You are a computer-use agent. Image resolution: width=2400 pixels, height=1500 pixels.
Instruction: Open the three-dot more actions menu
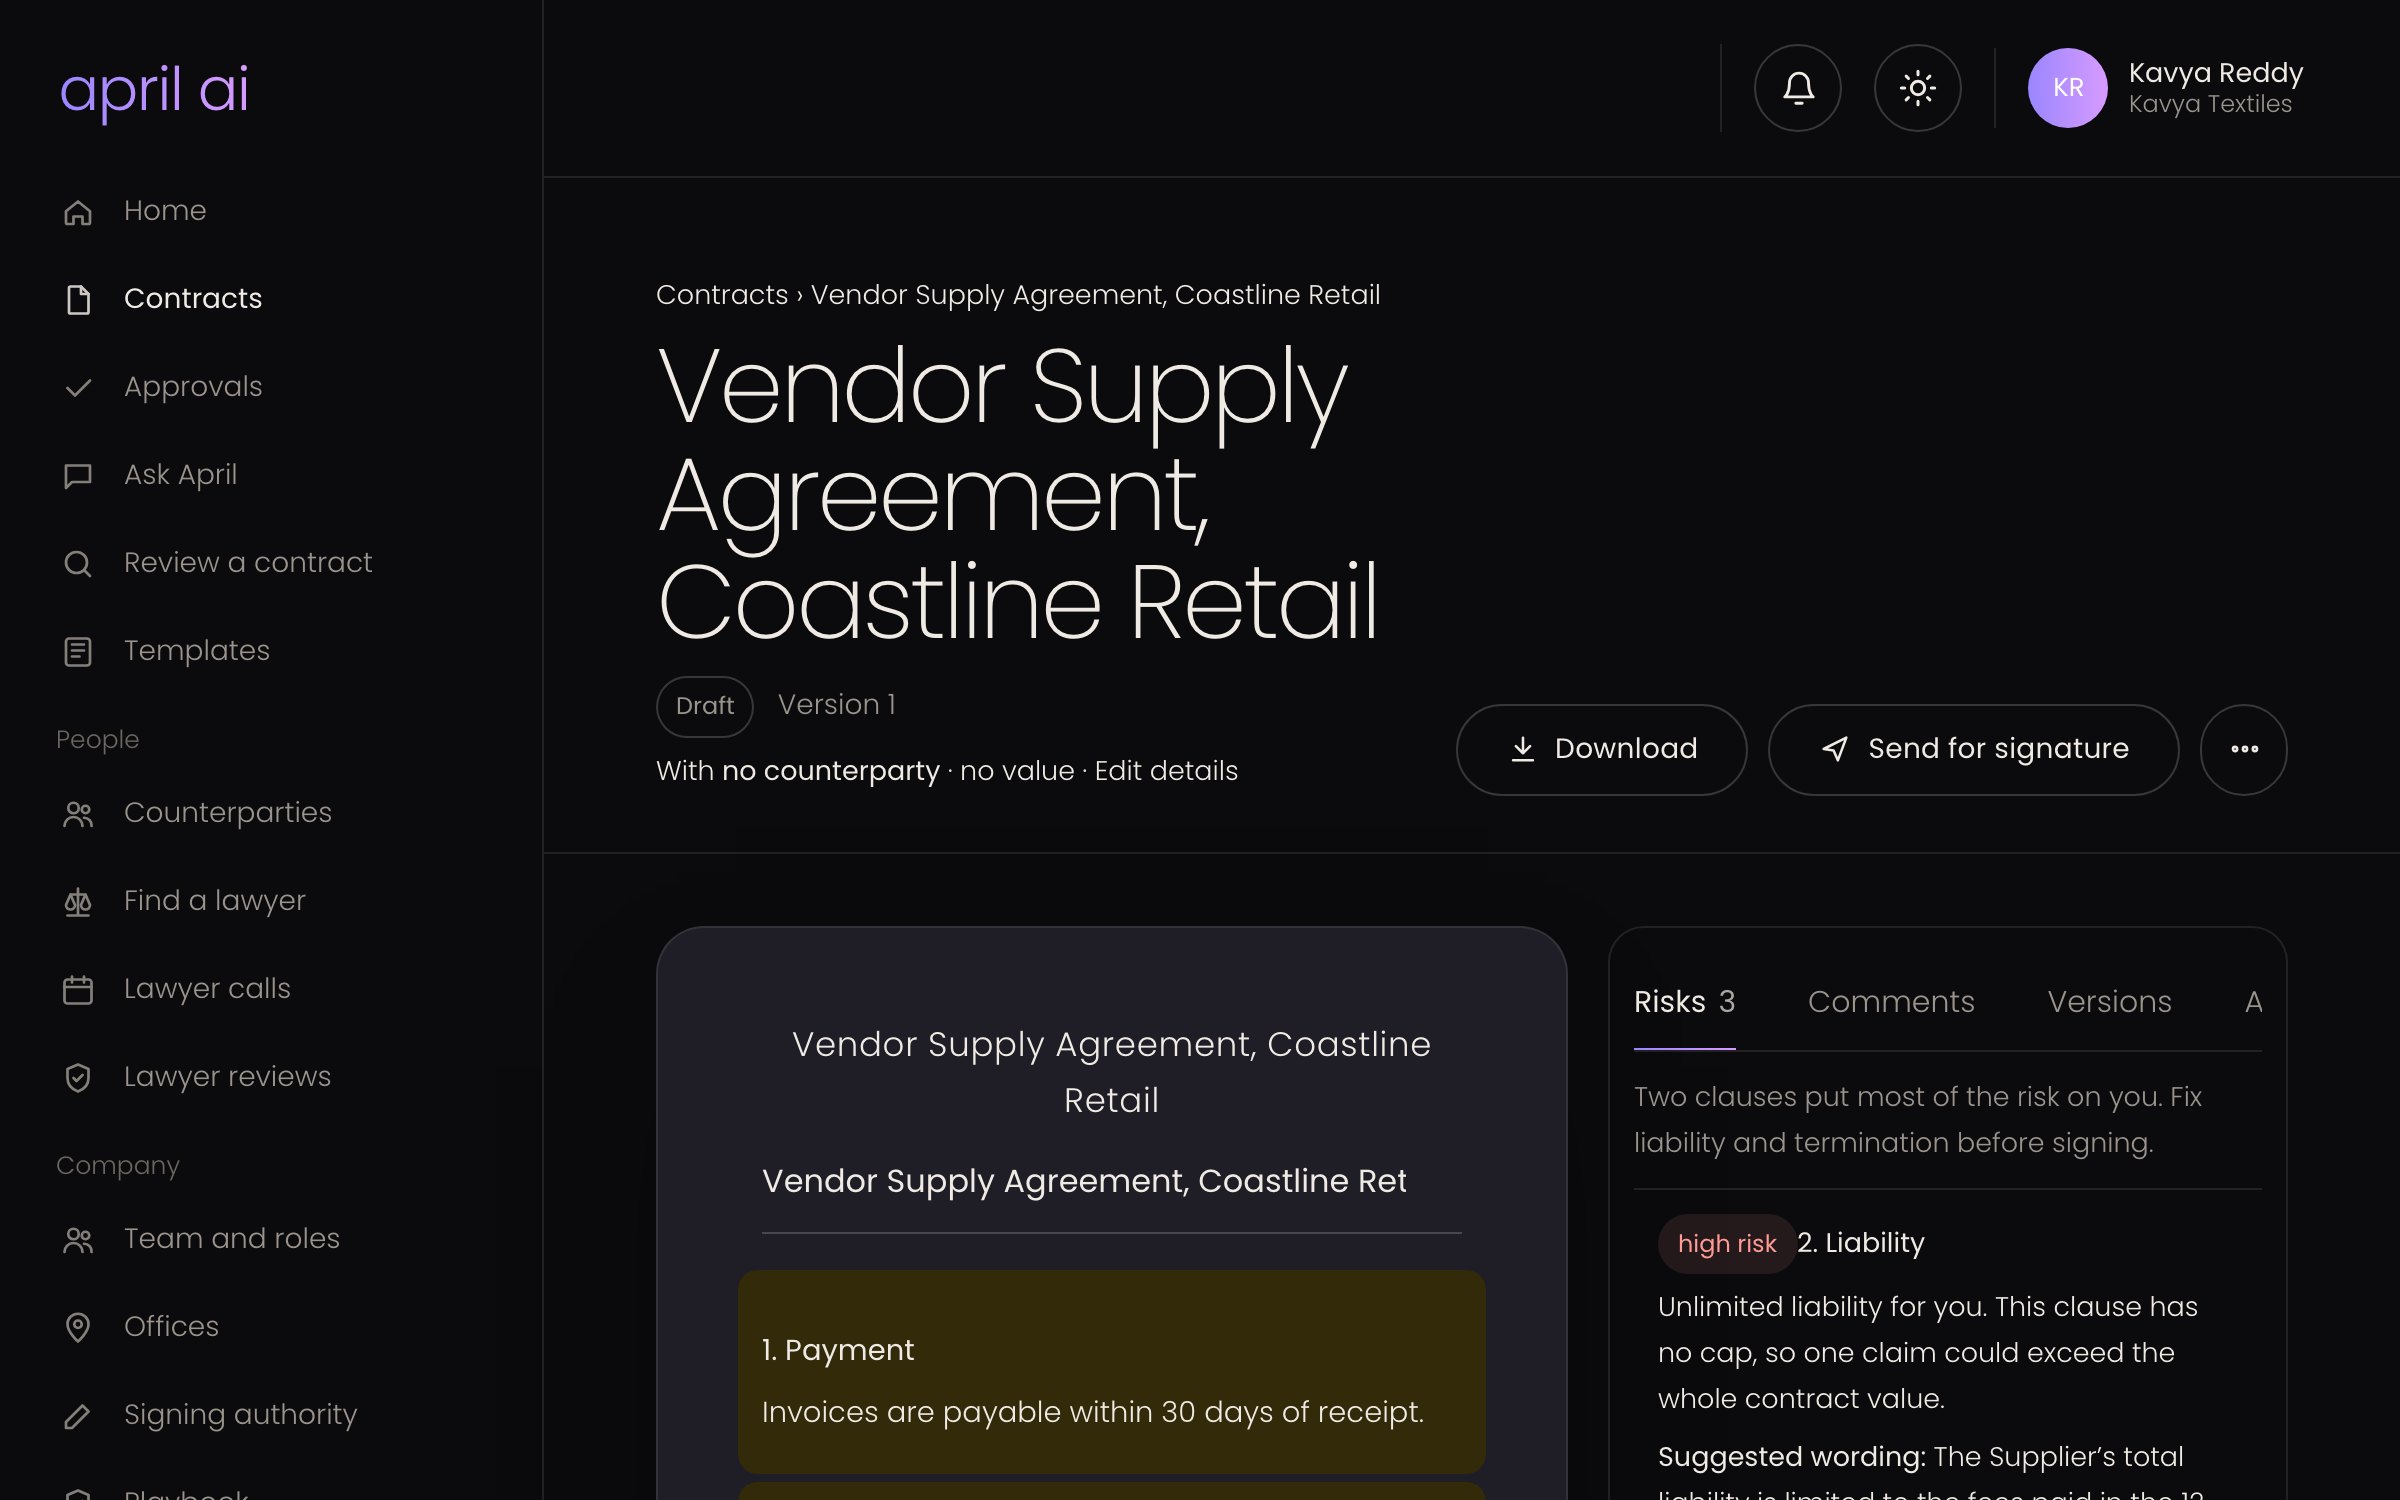pos(2243,749)
